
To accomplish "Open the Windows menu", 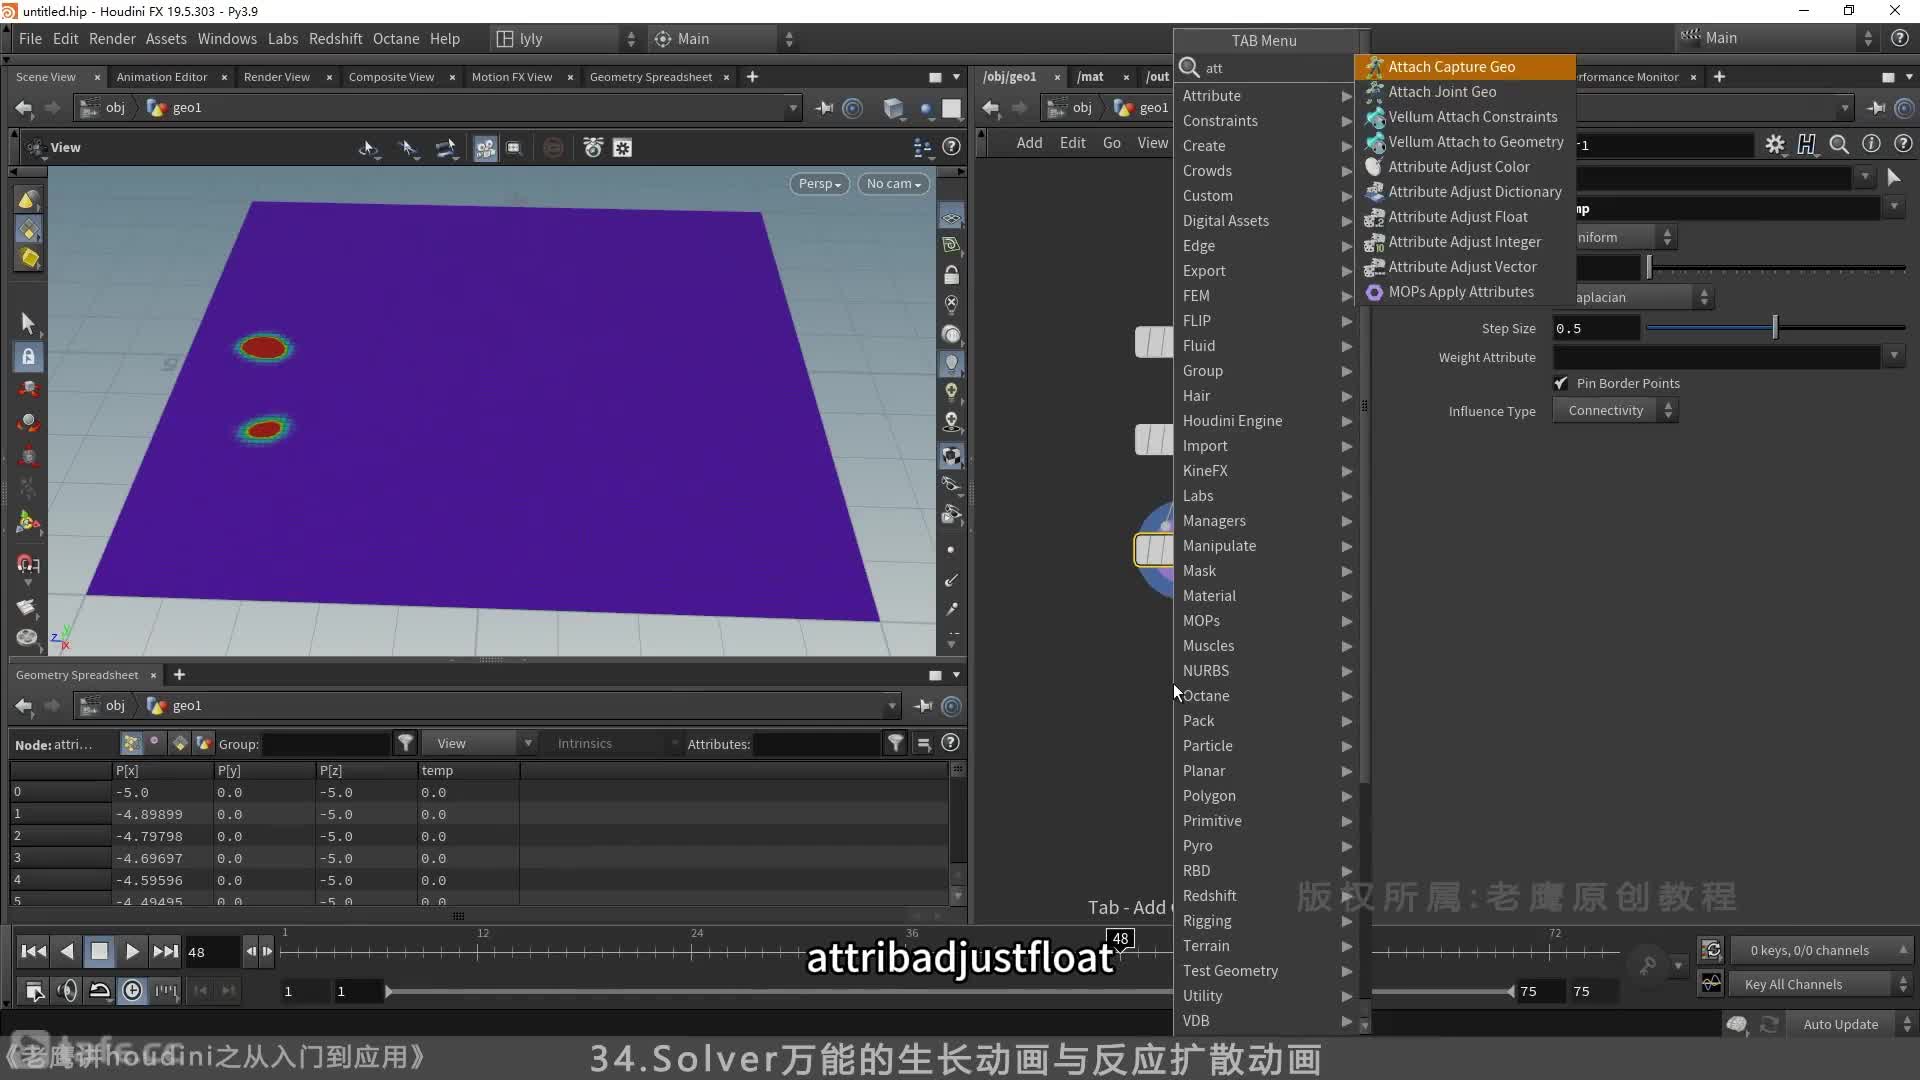I will point(227,39).
